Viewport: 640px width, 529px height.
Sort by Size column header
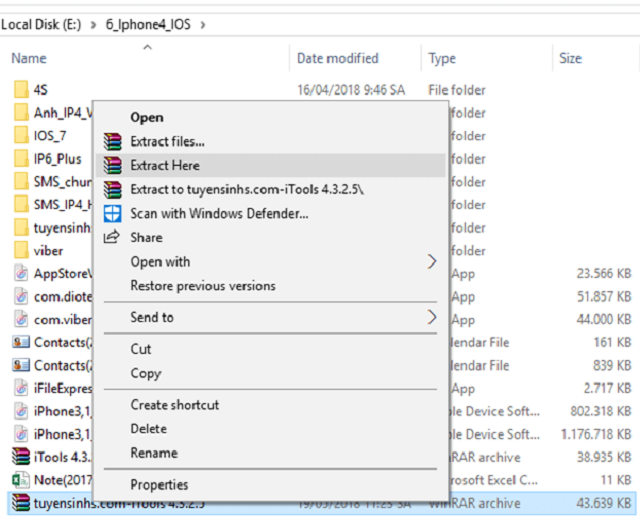[571, 58]
